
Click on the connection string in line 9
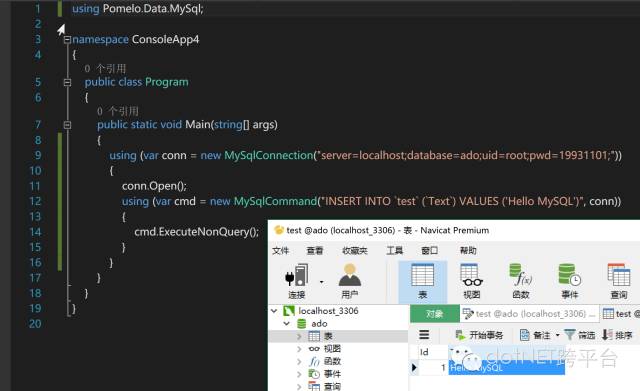[466, 156]
